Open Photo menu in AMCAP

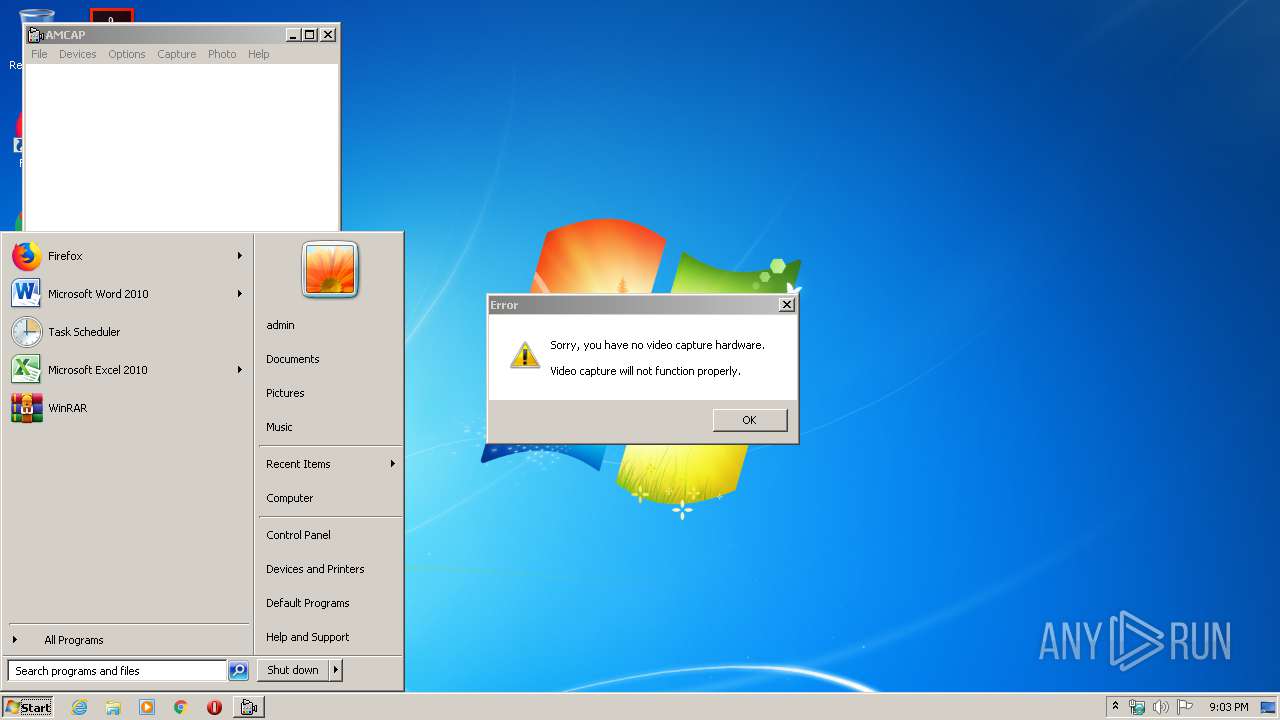pos(222,54)
